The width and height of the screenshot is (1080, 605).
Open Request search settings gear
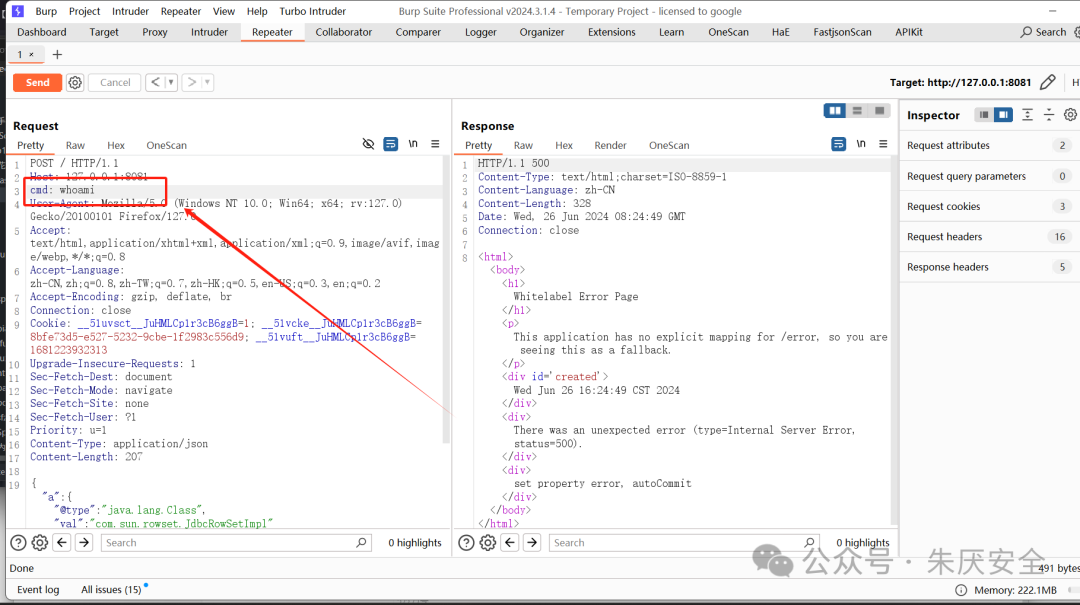40,543
